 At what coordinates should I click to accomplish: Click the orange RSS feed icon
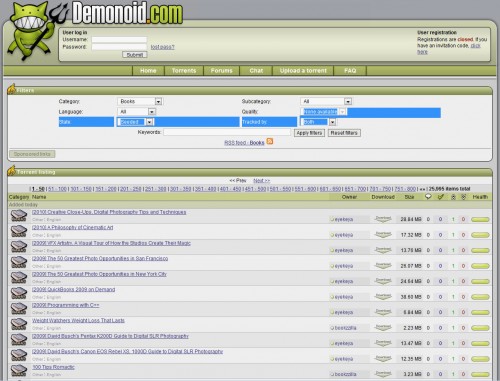270,142
